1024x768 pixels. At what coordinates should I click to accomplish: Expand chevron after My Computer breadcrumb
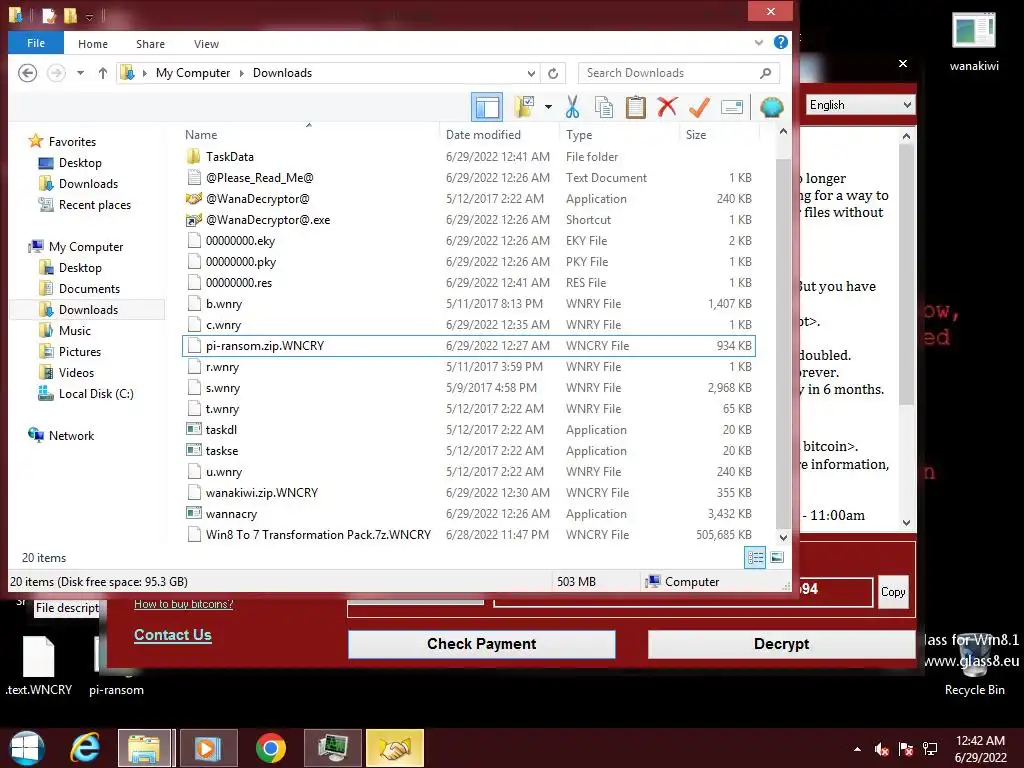coord(242,73)
